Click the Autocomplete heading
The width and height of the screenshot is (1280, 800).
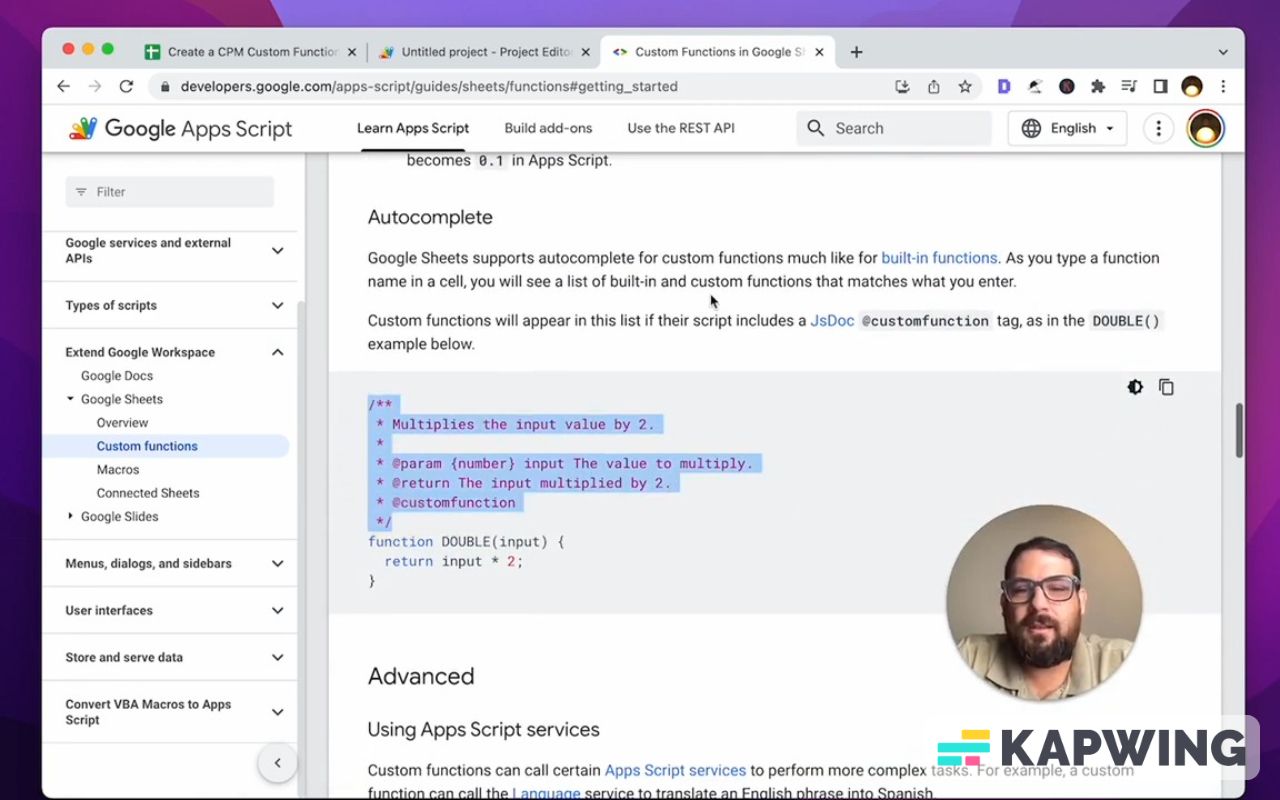pos(430,217)
